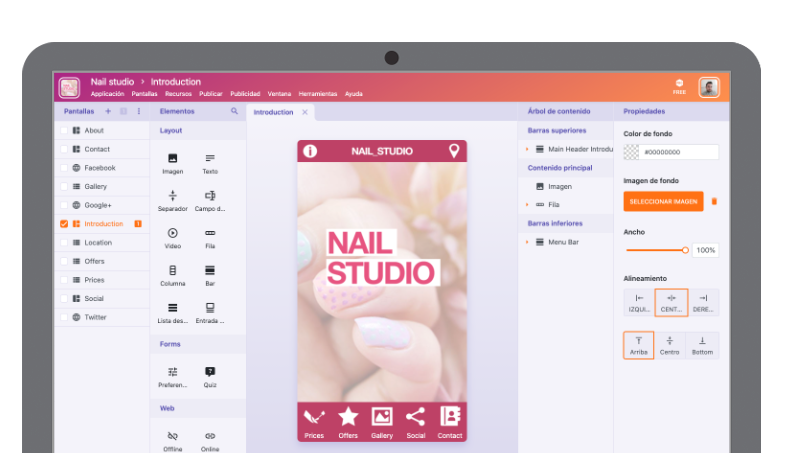This screenshot has height=453, width=800.
Task: Check the Introduction screen checkbox
Action: pyautogui.click(x=65, y=224)
